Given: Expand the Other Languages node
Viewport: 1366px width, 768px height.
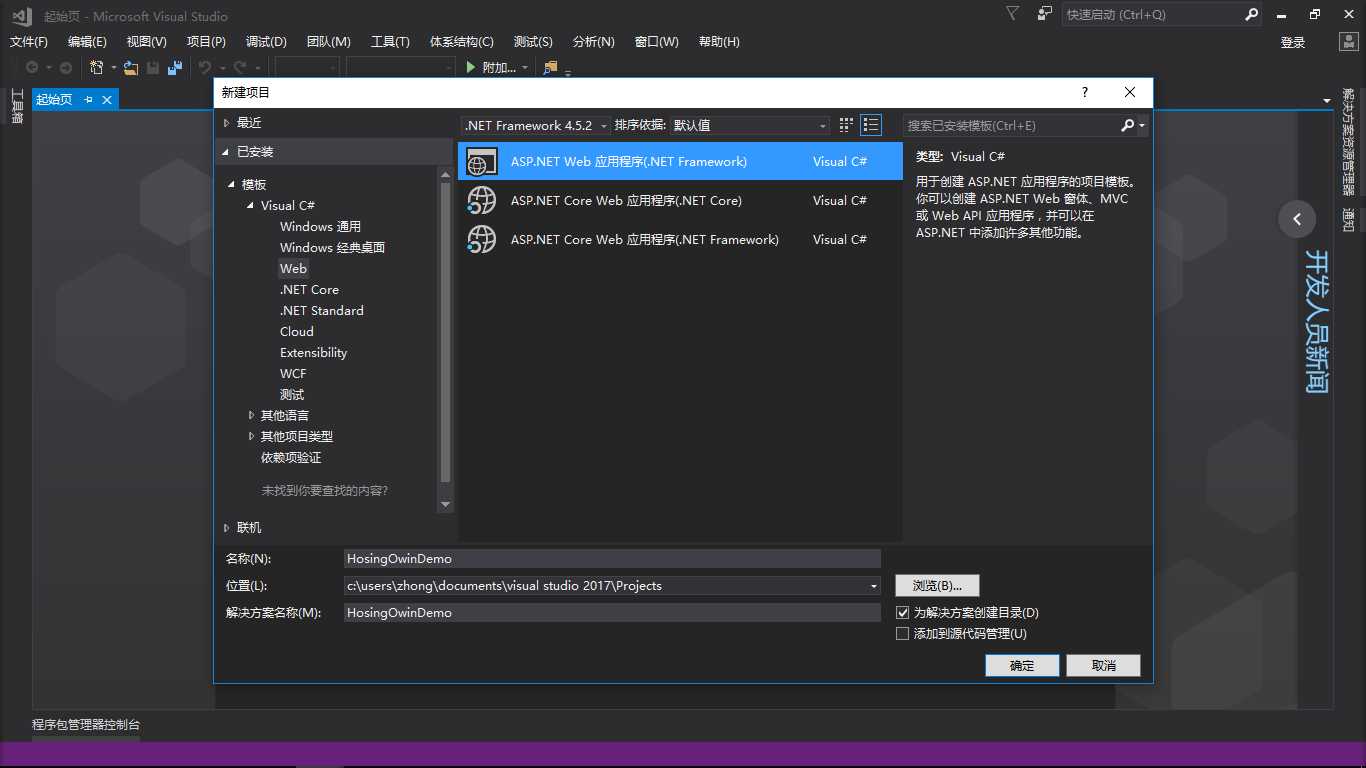Looking at the screenshot, I should 251,415.
